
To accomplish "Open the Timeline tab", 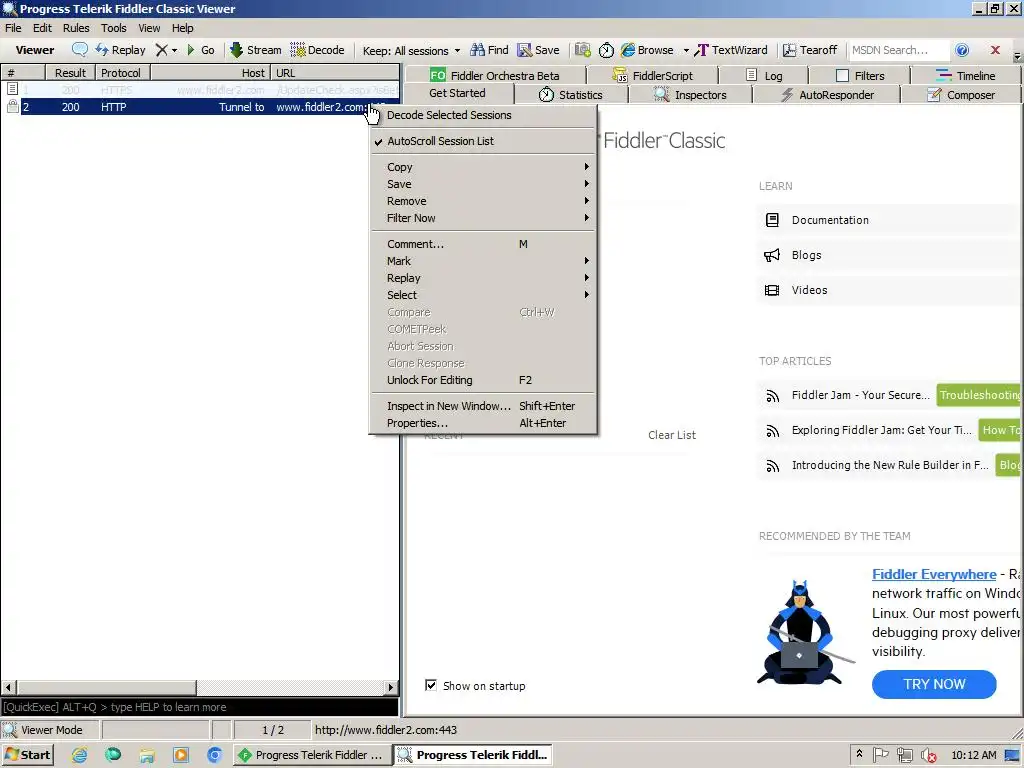I will click(965, 75).
